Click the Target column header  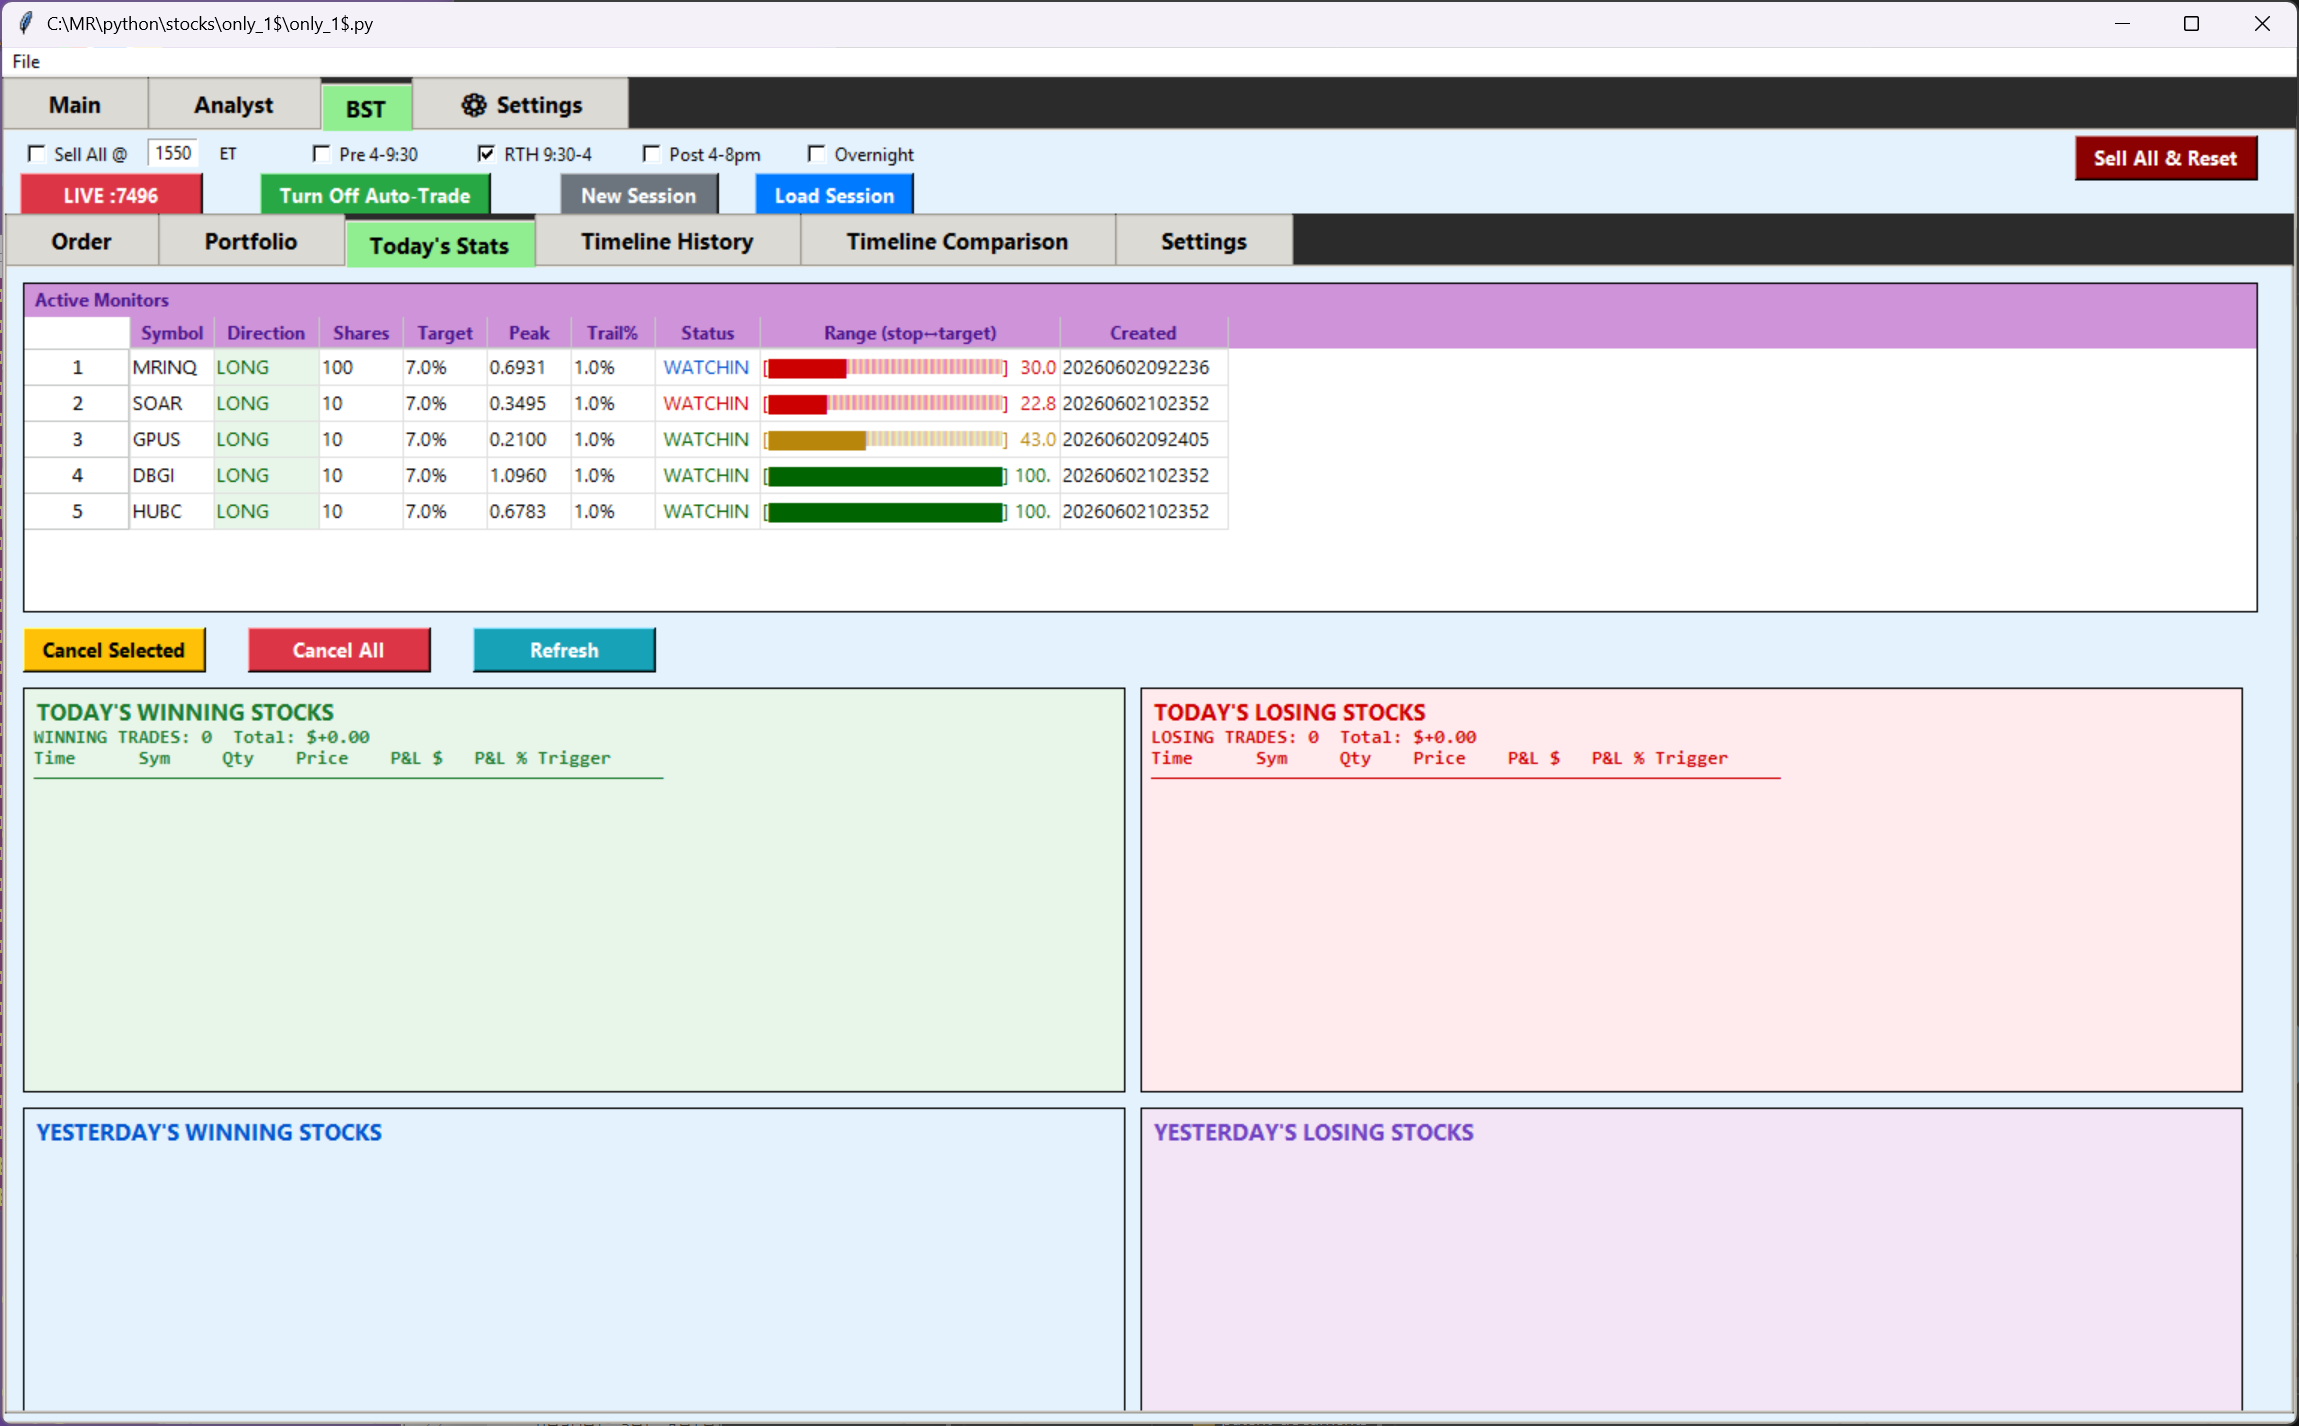pyautogui.click(x=445, y=333)
